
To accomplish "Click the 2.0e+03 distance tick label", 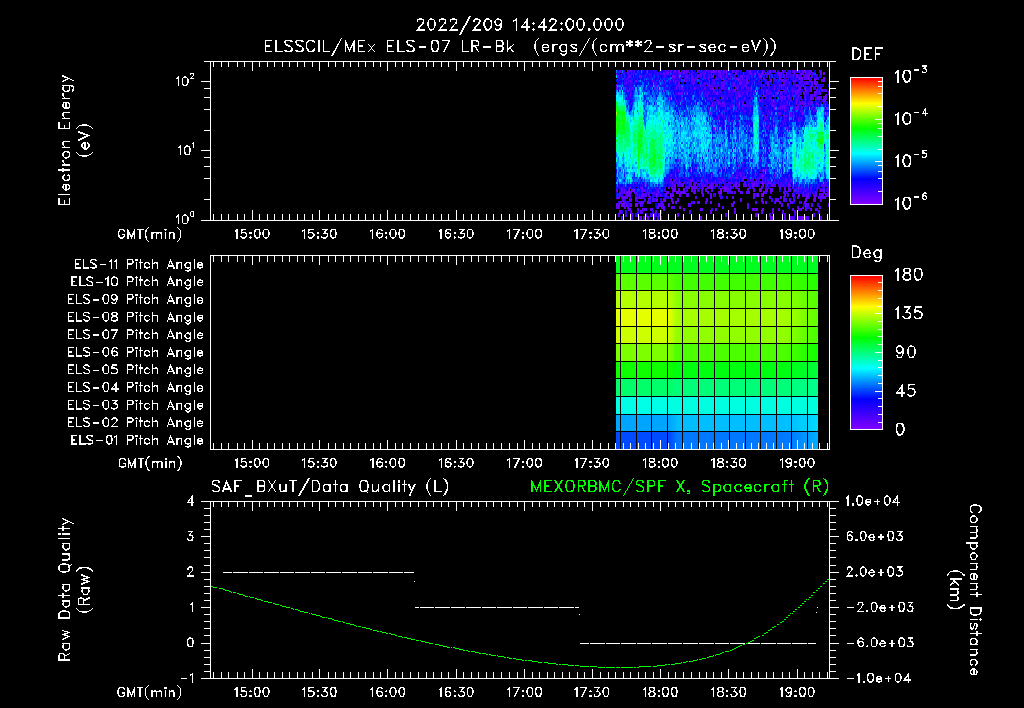I will point(875,572).
